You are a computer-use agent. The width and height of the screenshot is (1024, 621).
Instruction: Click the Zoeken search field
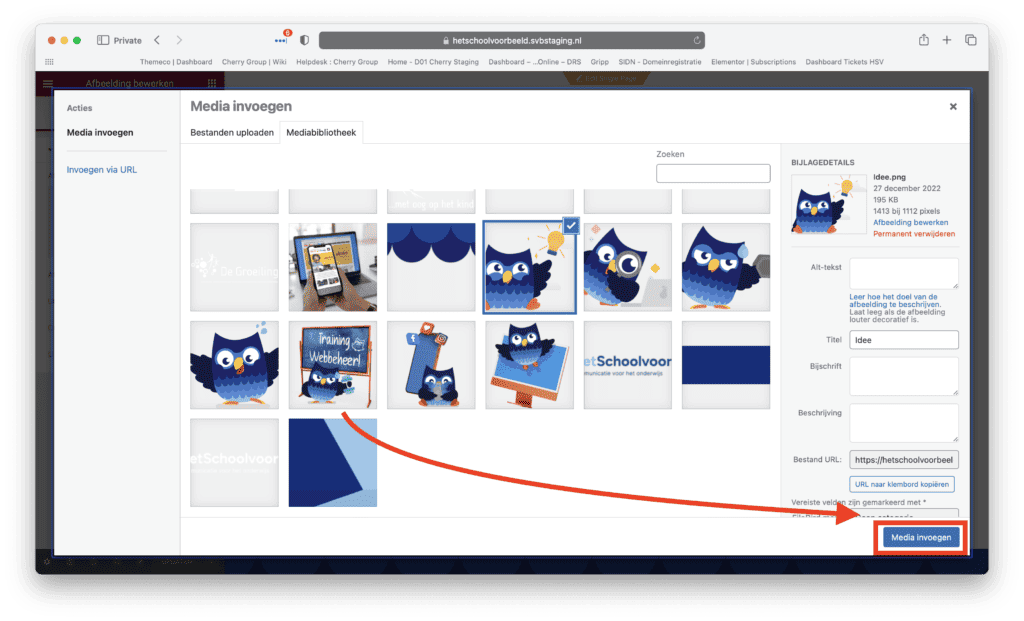713,174
